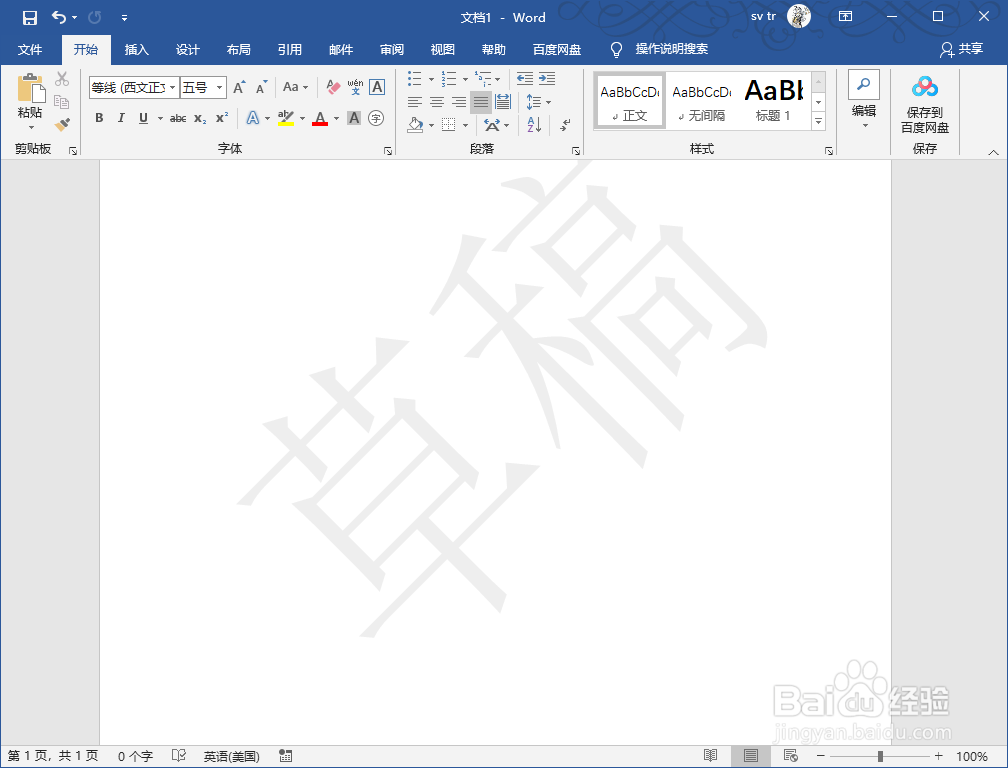Increase paragraph indent

(x=547, y=78)
